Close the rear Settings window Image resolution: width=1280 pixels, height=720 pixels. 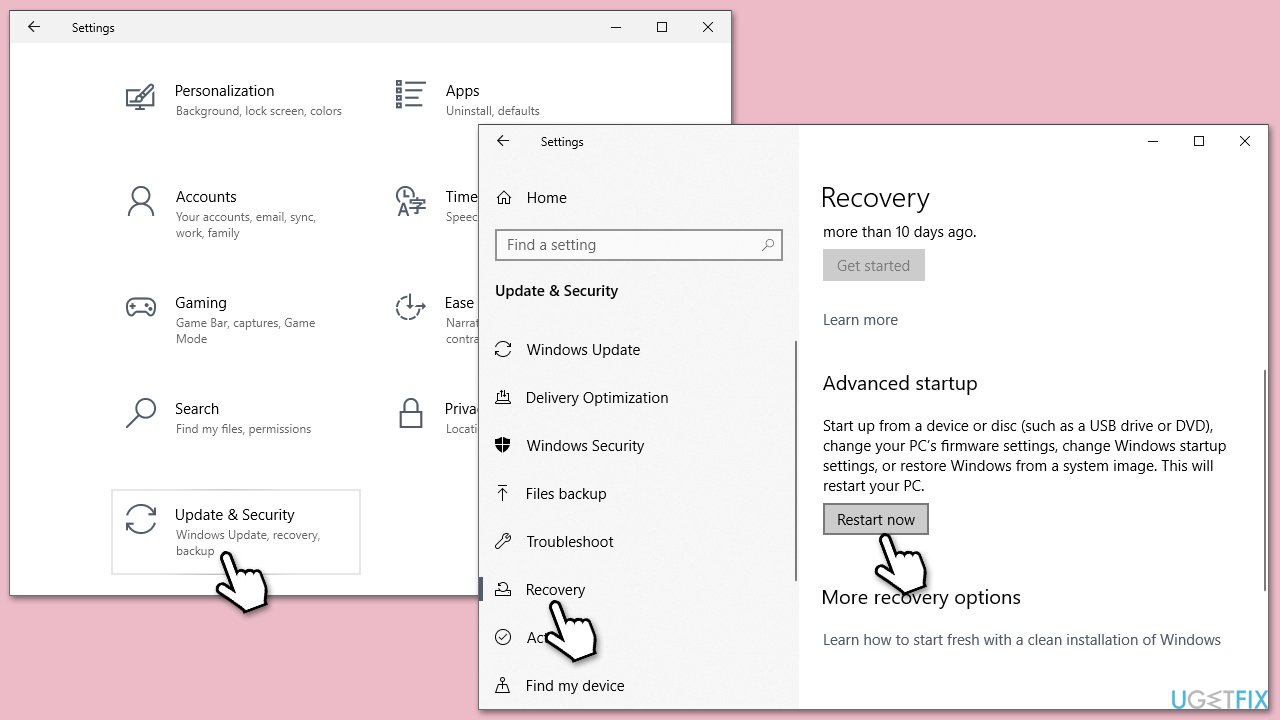click(708, 27)
